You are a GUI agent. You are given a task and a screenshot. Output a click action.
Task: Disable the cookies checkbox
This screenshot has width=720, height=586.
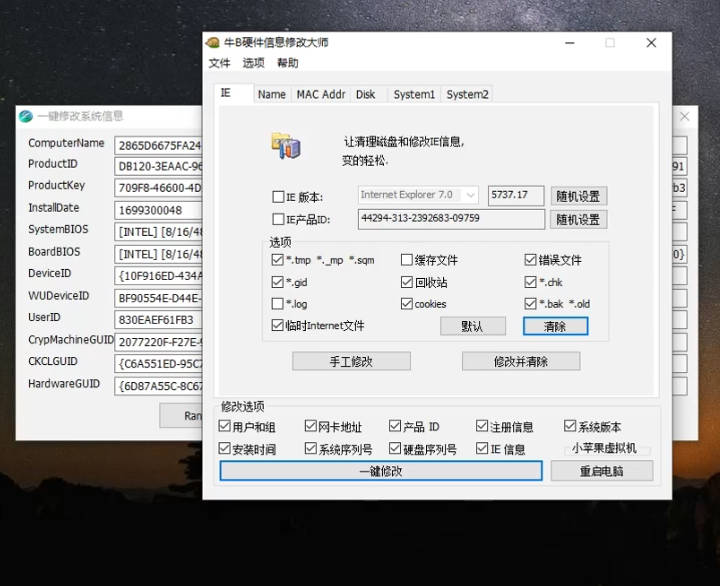point(407,304)
